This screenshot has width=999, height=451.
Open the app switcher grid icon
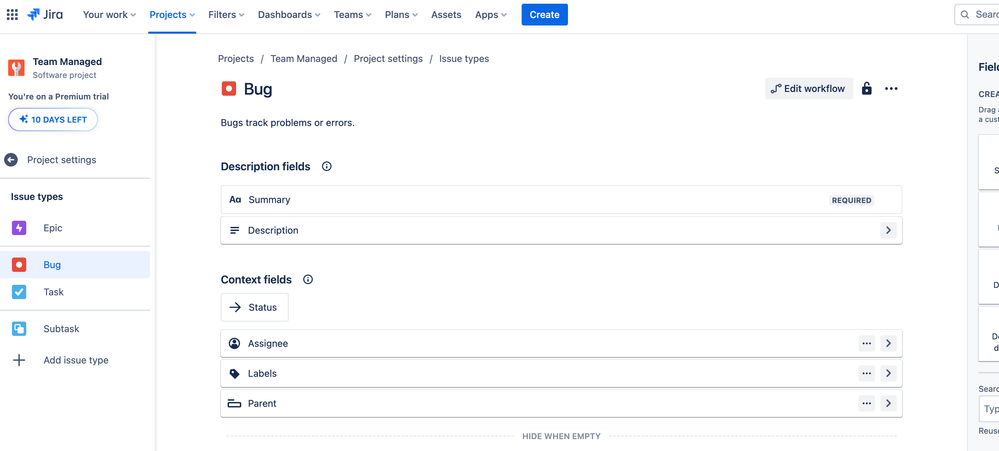pos(12,15)
